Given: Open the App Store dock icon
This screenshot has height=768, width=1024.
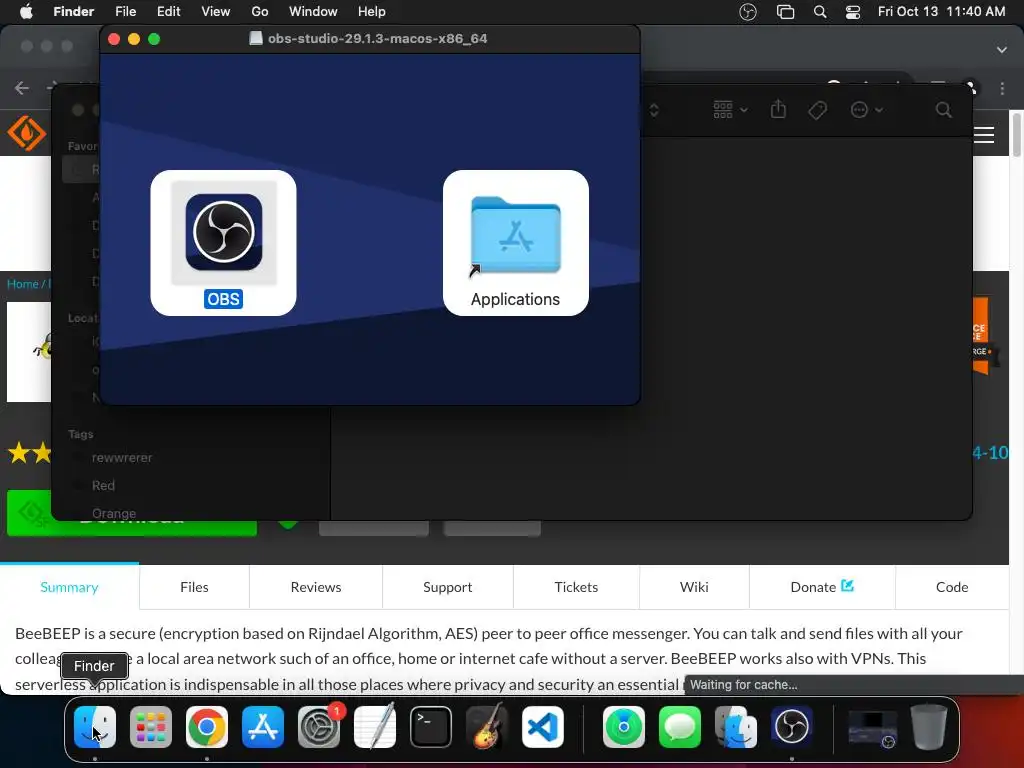Looking at the screenshot, I should tap(263, 727).
